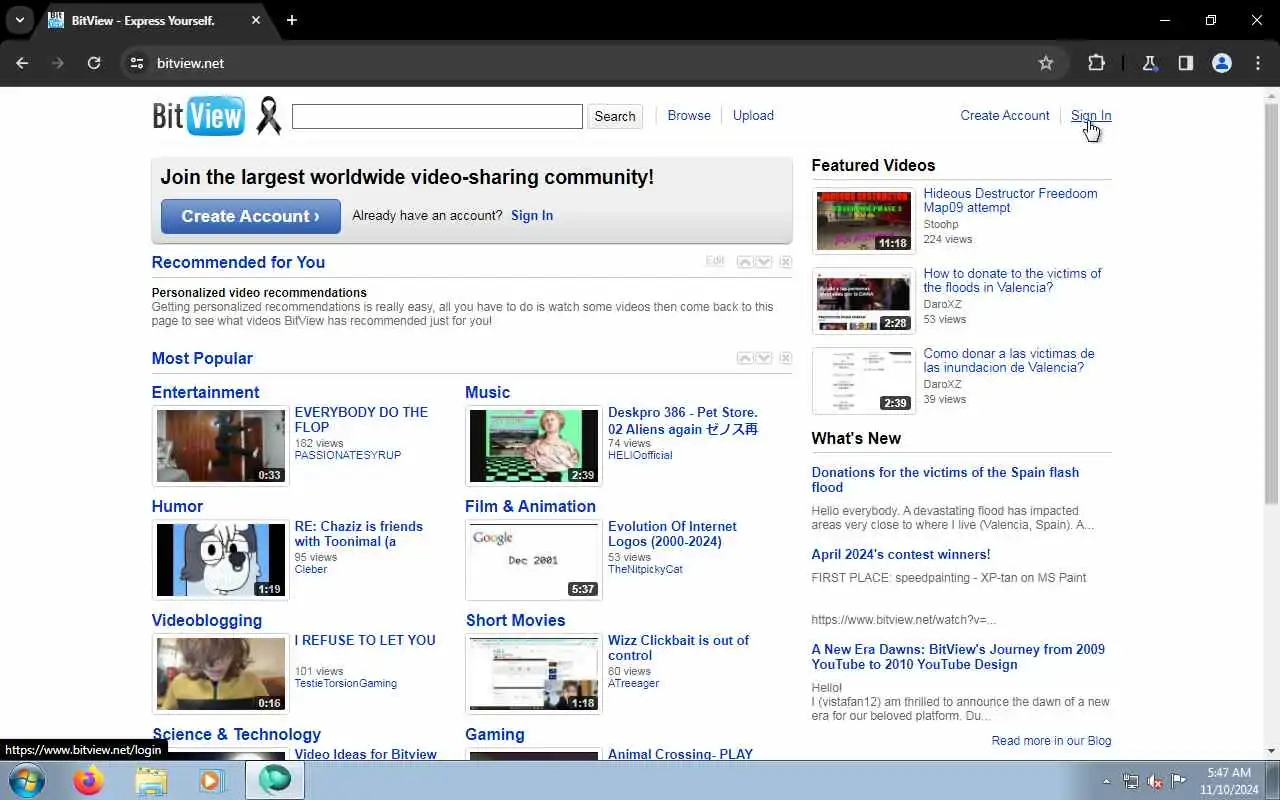Open the Short Movies category heading
This screenshot has height=800, width=1280.
tap(515, 620)
